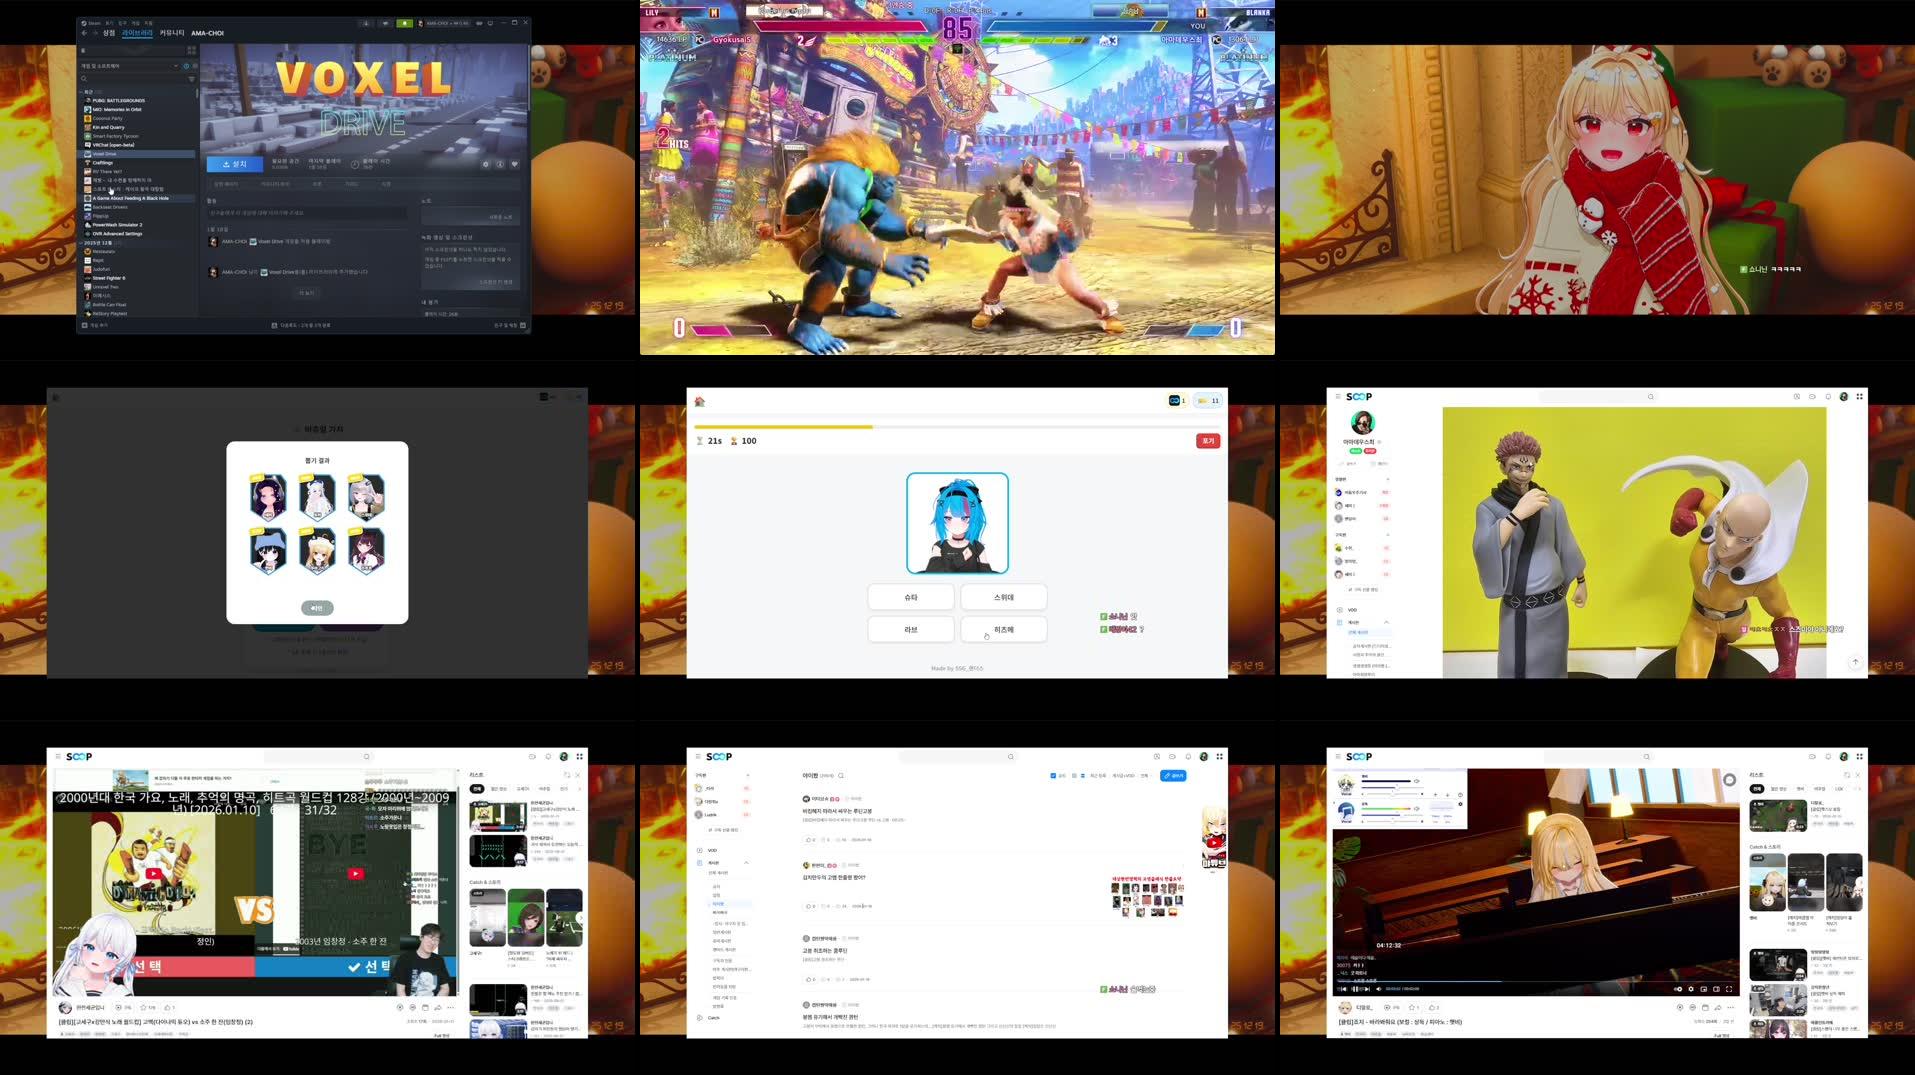Open the notifications bell on the SOOP page

tap(1187, 756)
